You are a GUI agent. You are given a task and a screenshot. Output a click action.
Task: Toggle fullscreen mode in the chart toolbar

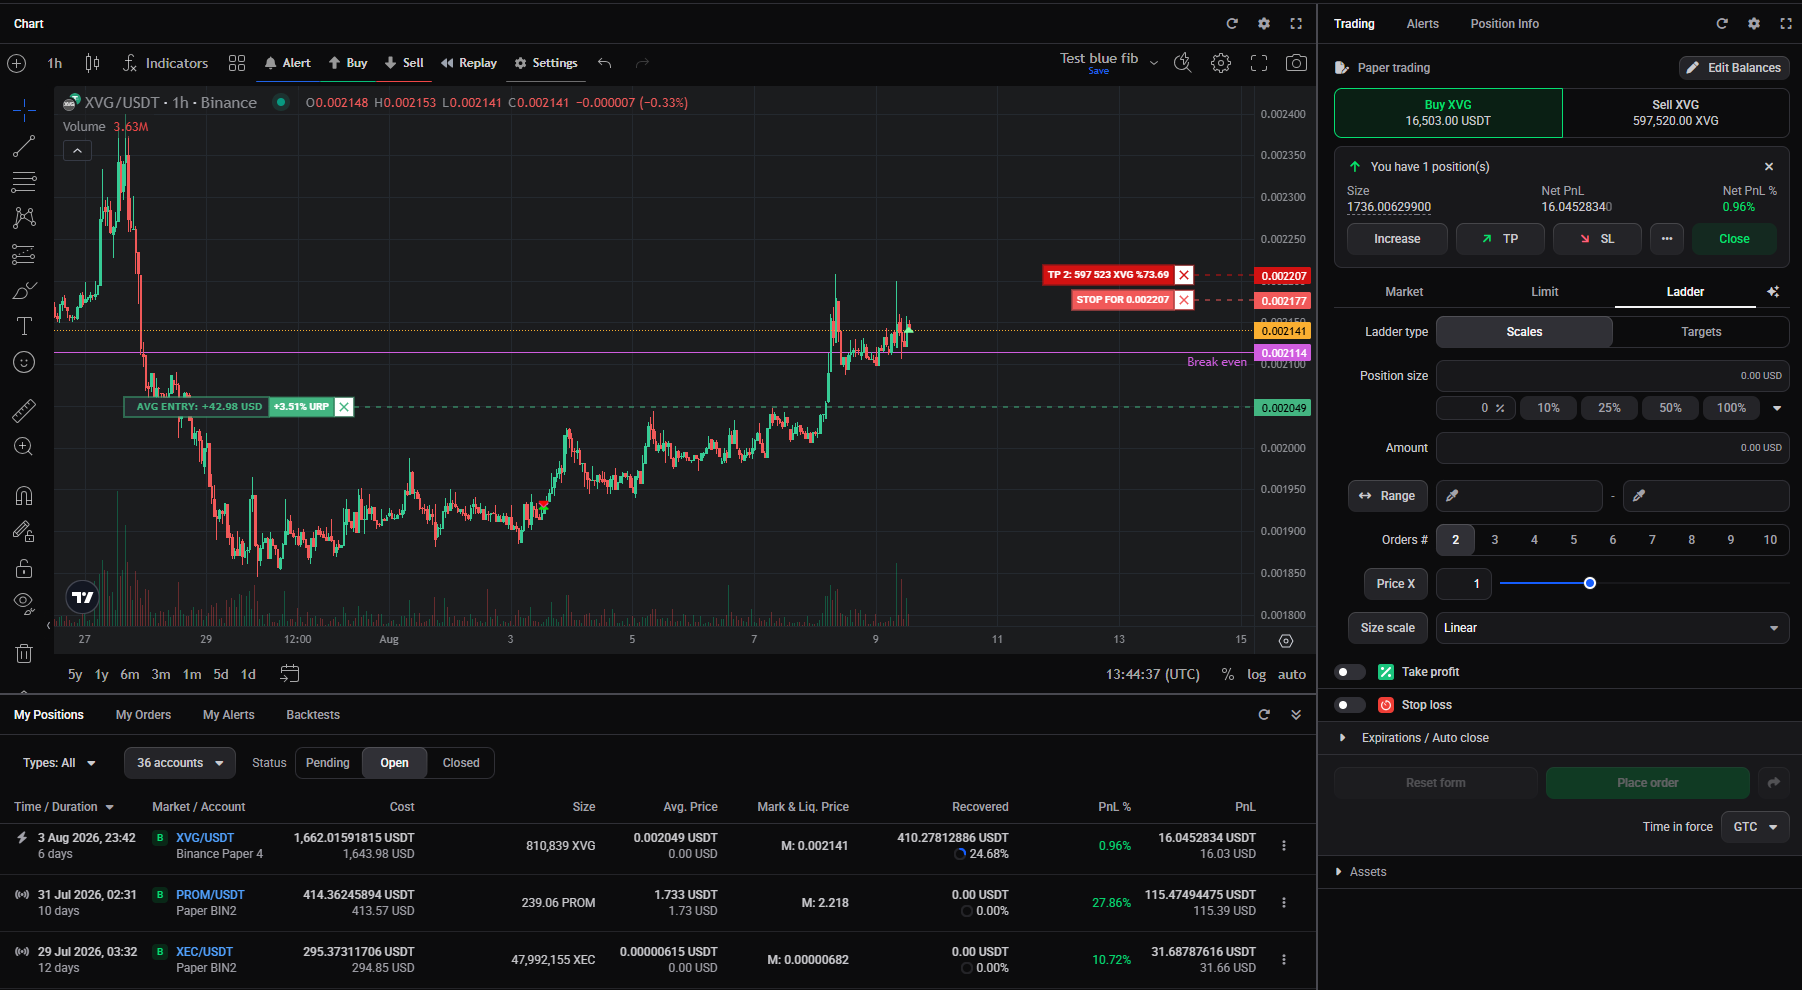[x=1259, y=63]
